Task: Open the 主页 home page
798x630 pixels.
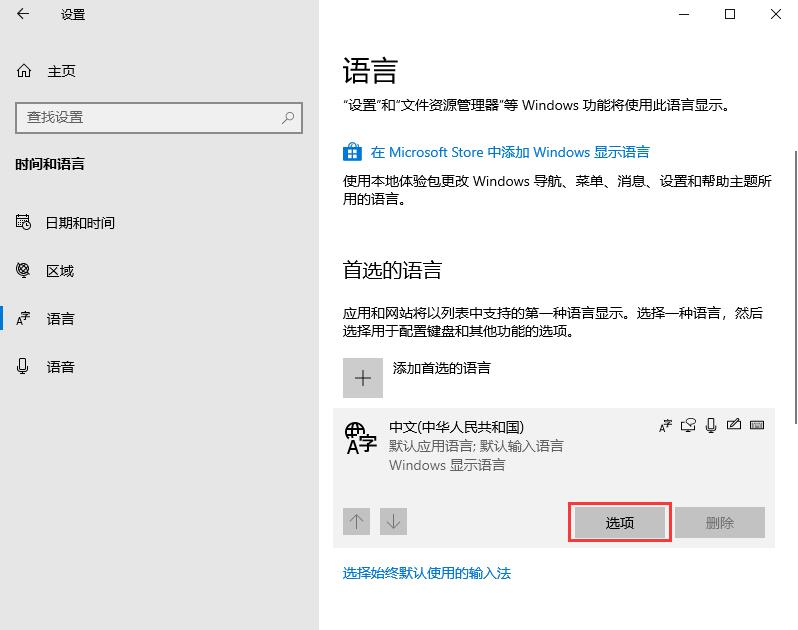Action: pyautogui.click(x=60, y=71)
